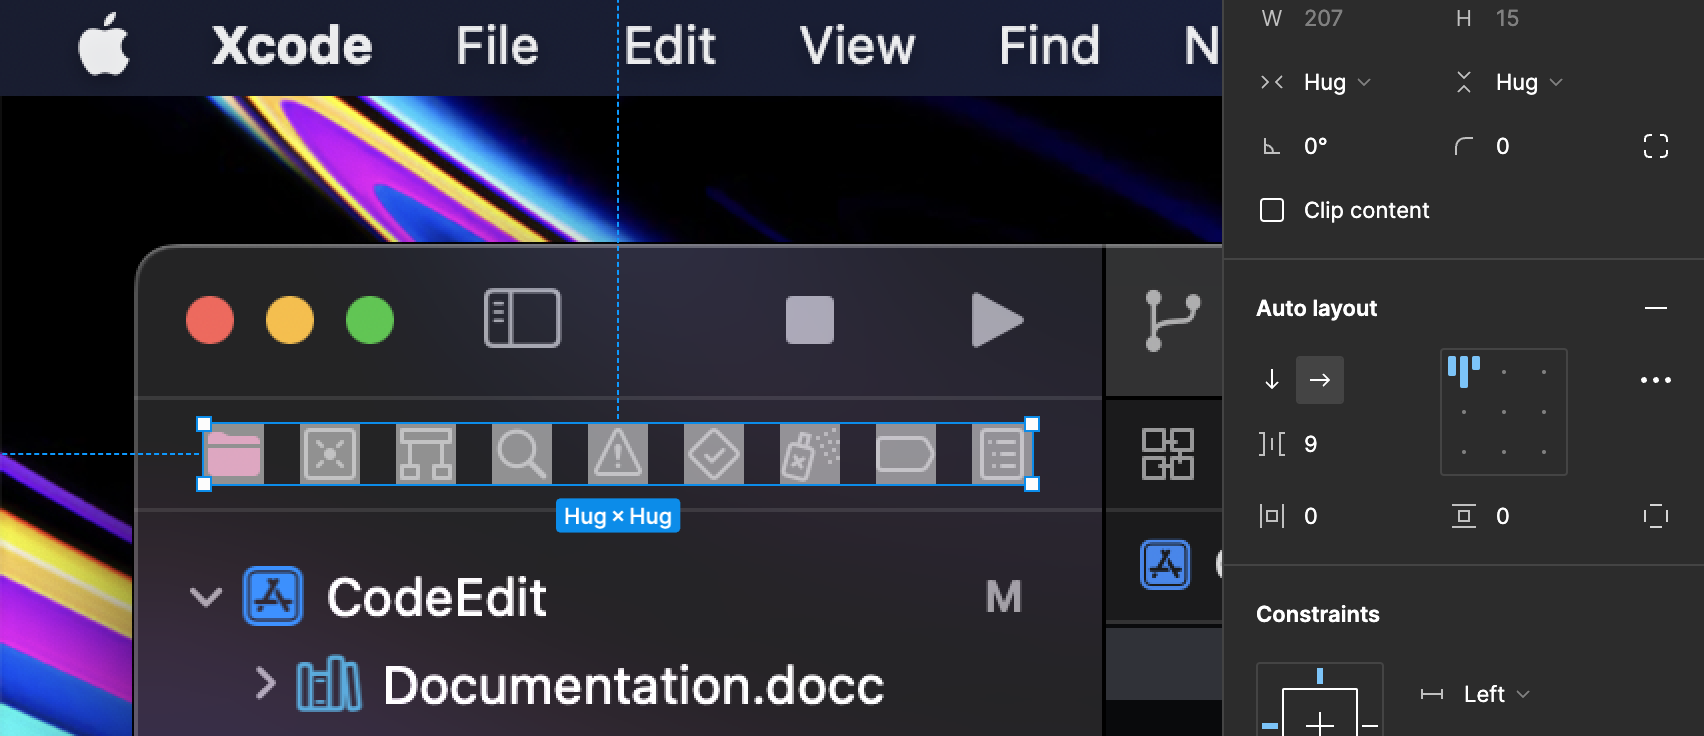Click the rotation field 0°

click(1315, 146)
